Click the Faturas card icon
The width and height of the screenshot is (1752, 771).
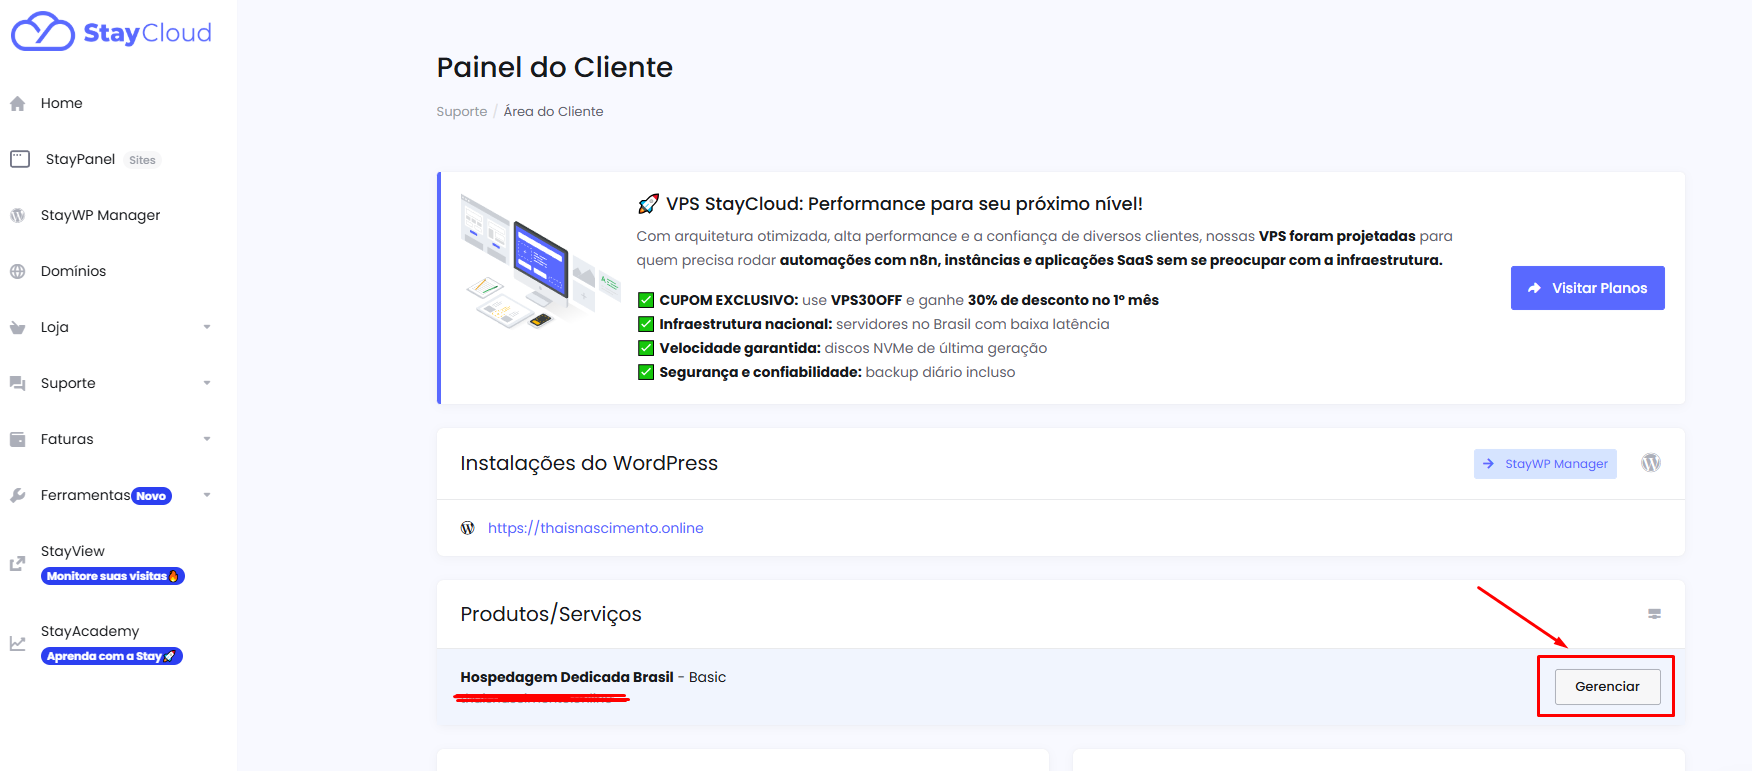pyautogui.click(x=17, y=439)
